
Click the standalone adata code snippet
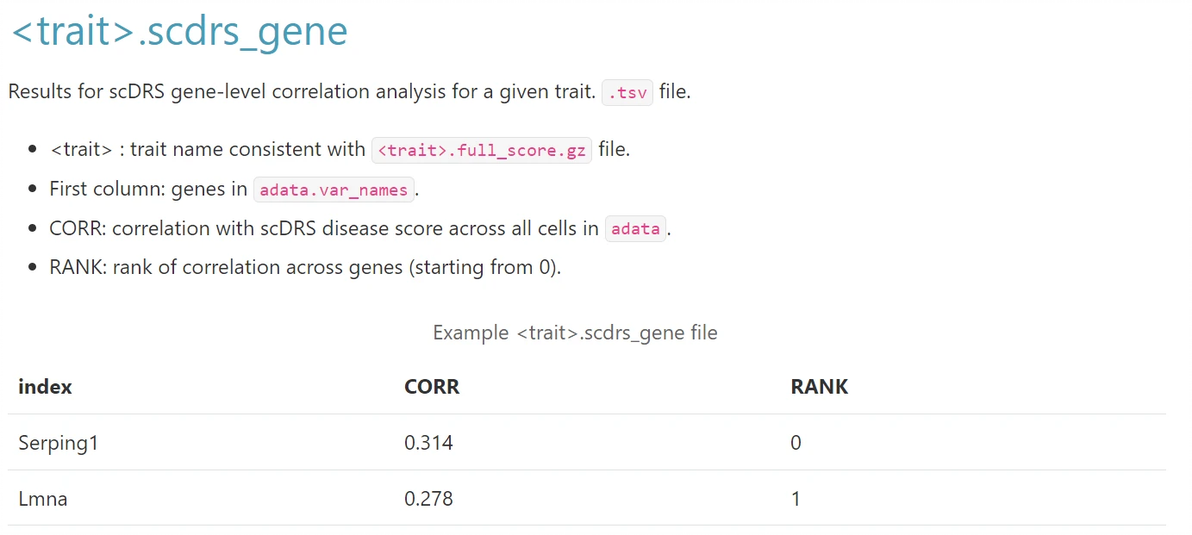[x=635, y=229]
